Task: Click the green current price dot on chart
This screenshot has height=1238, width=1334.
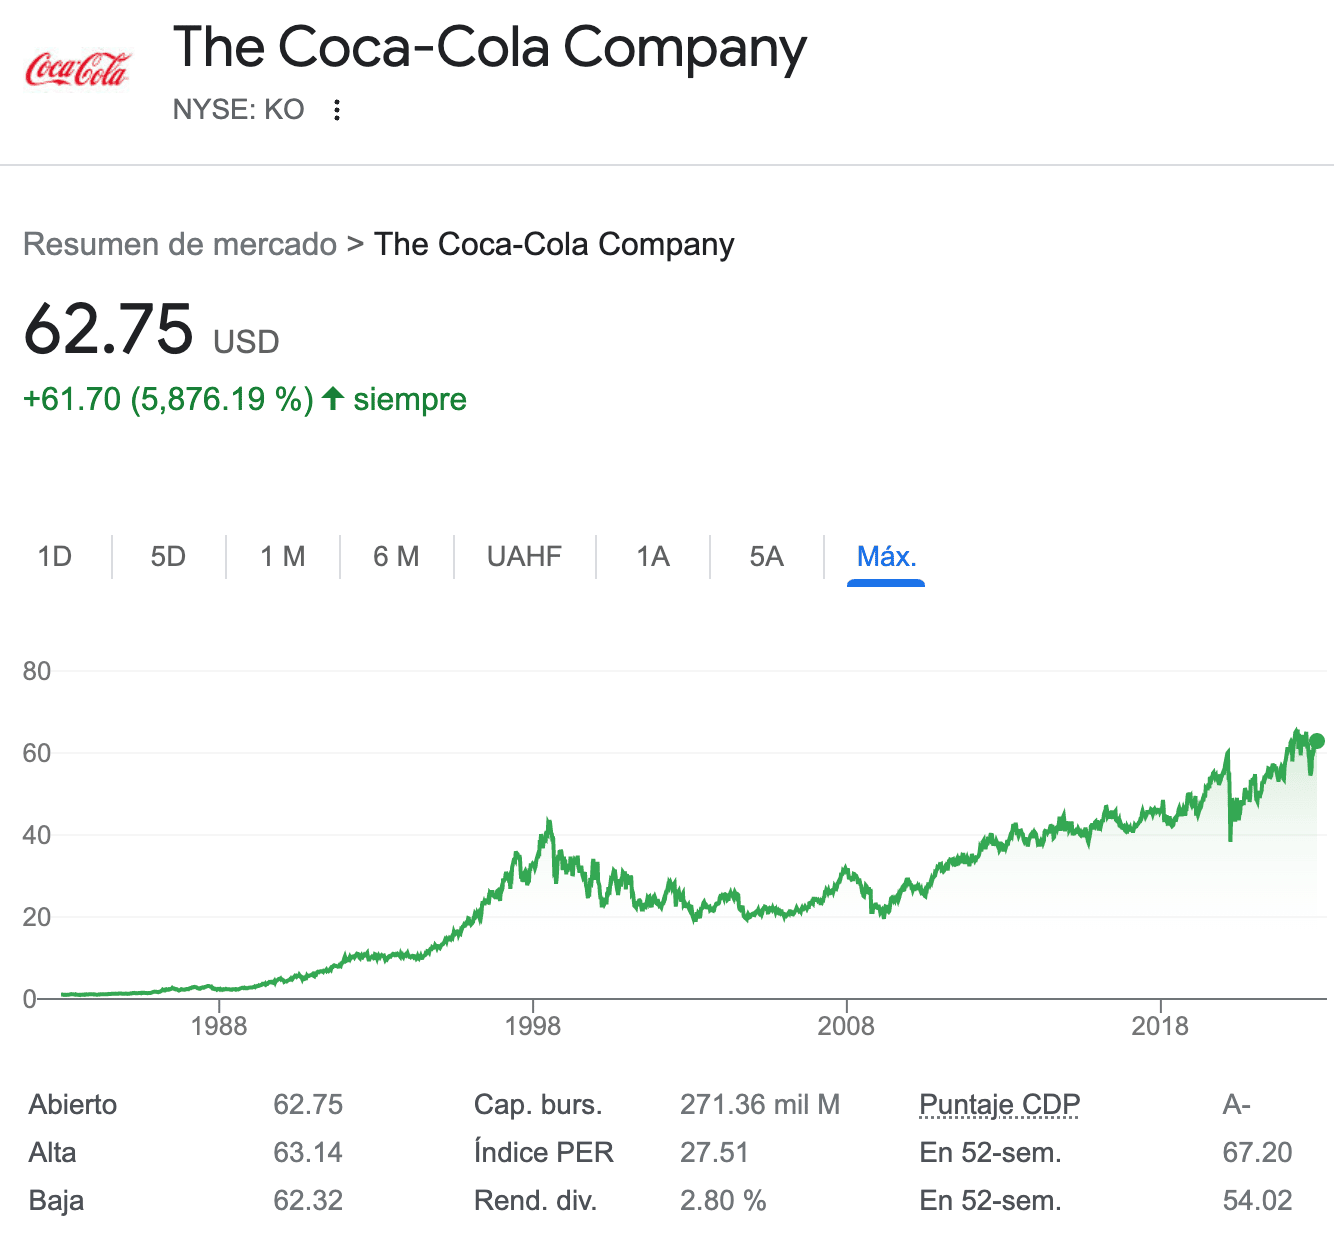Action: click(1317, 741)
